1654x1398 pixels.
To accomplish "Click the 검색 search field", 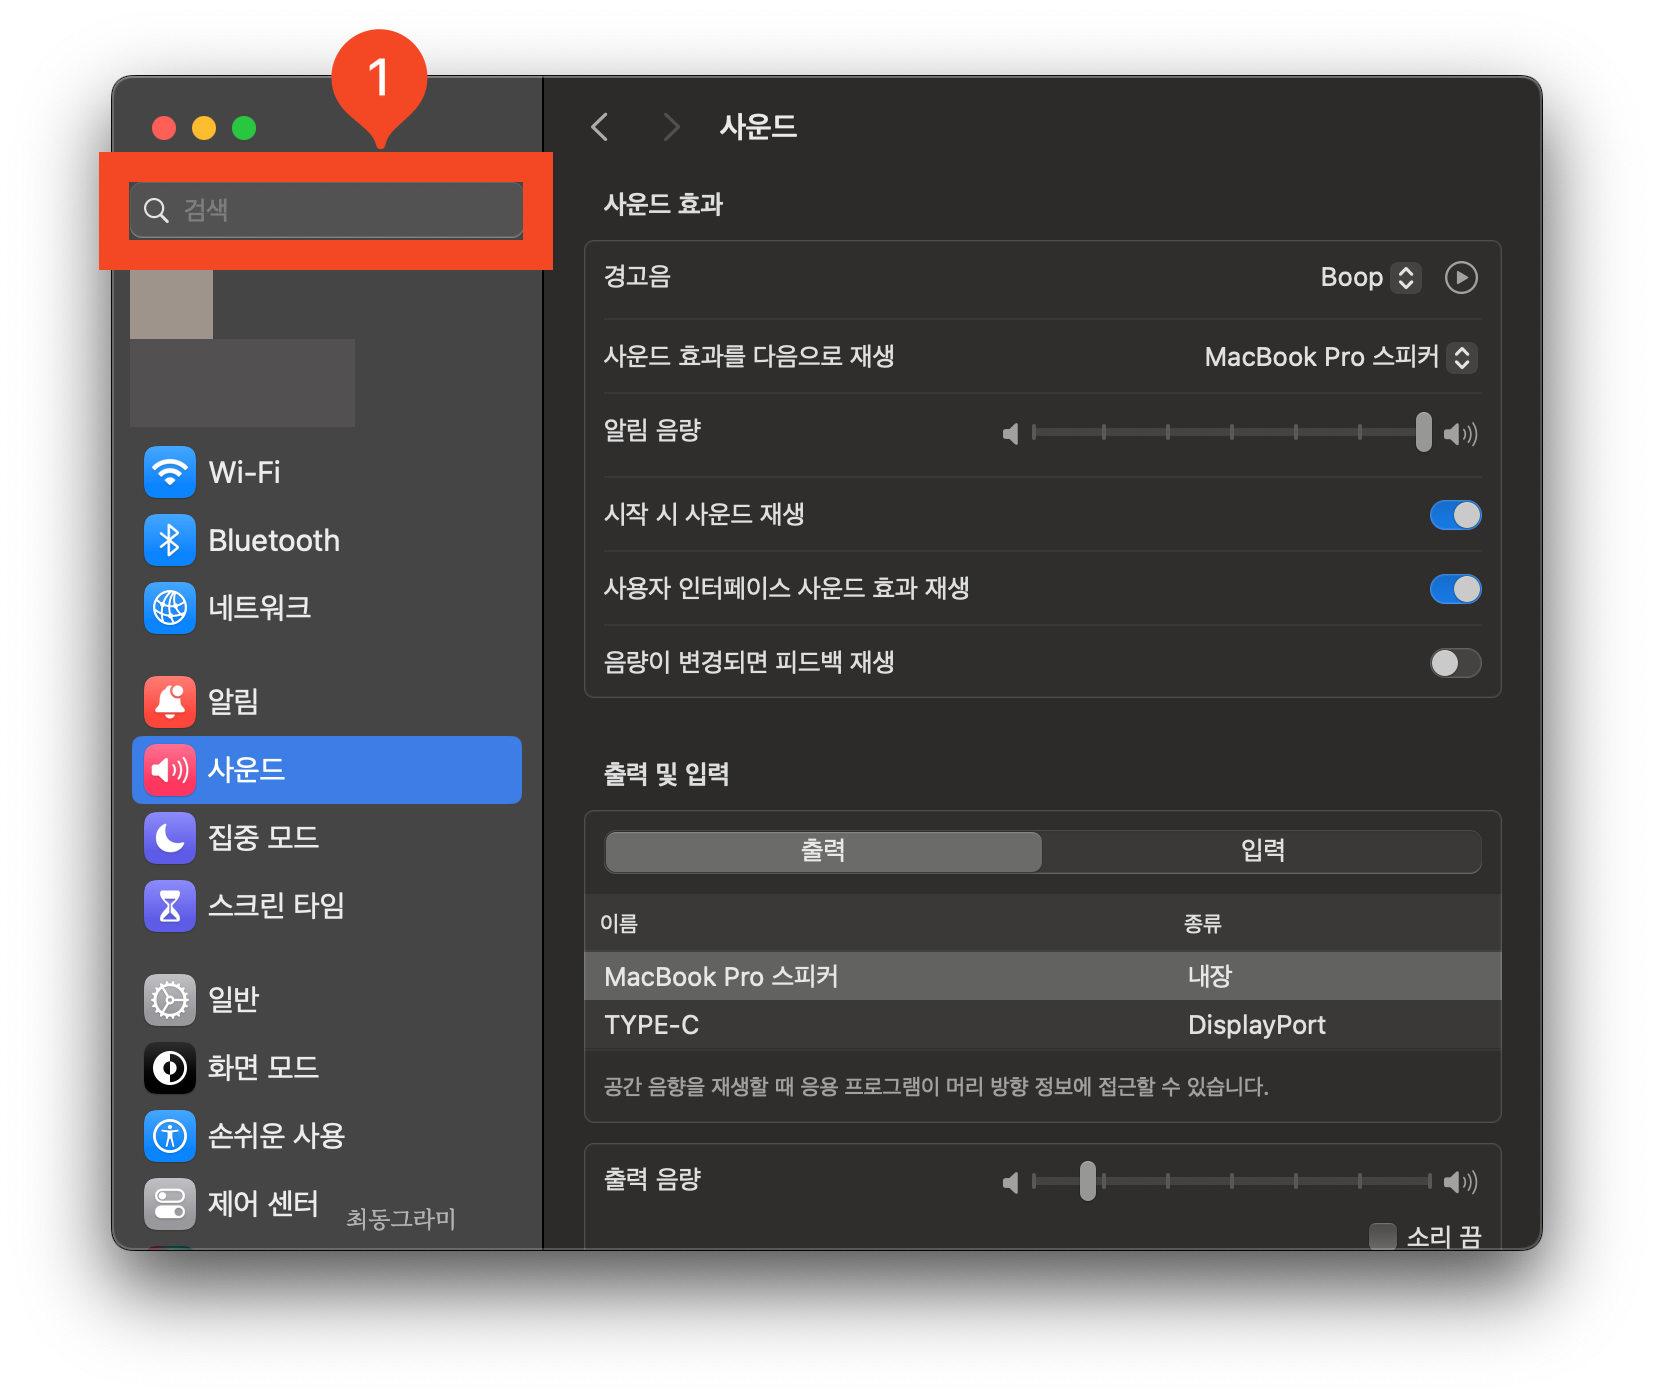I will click(x=326, y=210).
